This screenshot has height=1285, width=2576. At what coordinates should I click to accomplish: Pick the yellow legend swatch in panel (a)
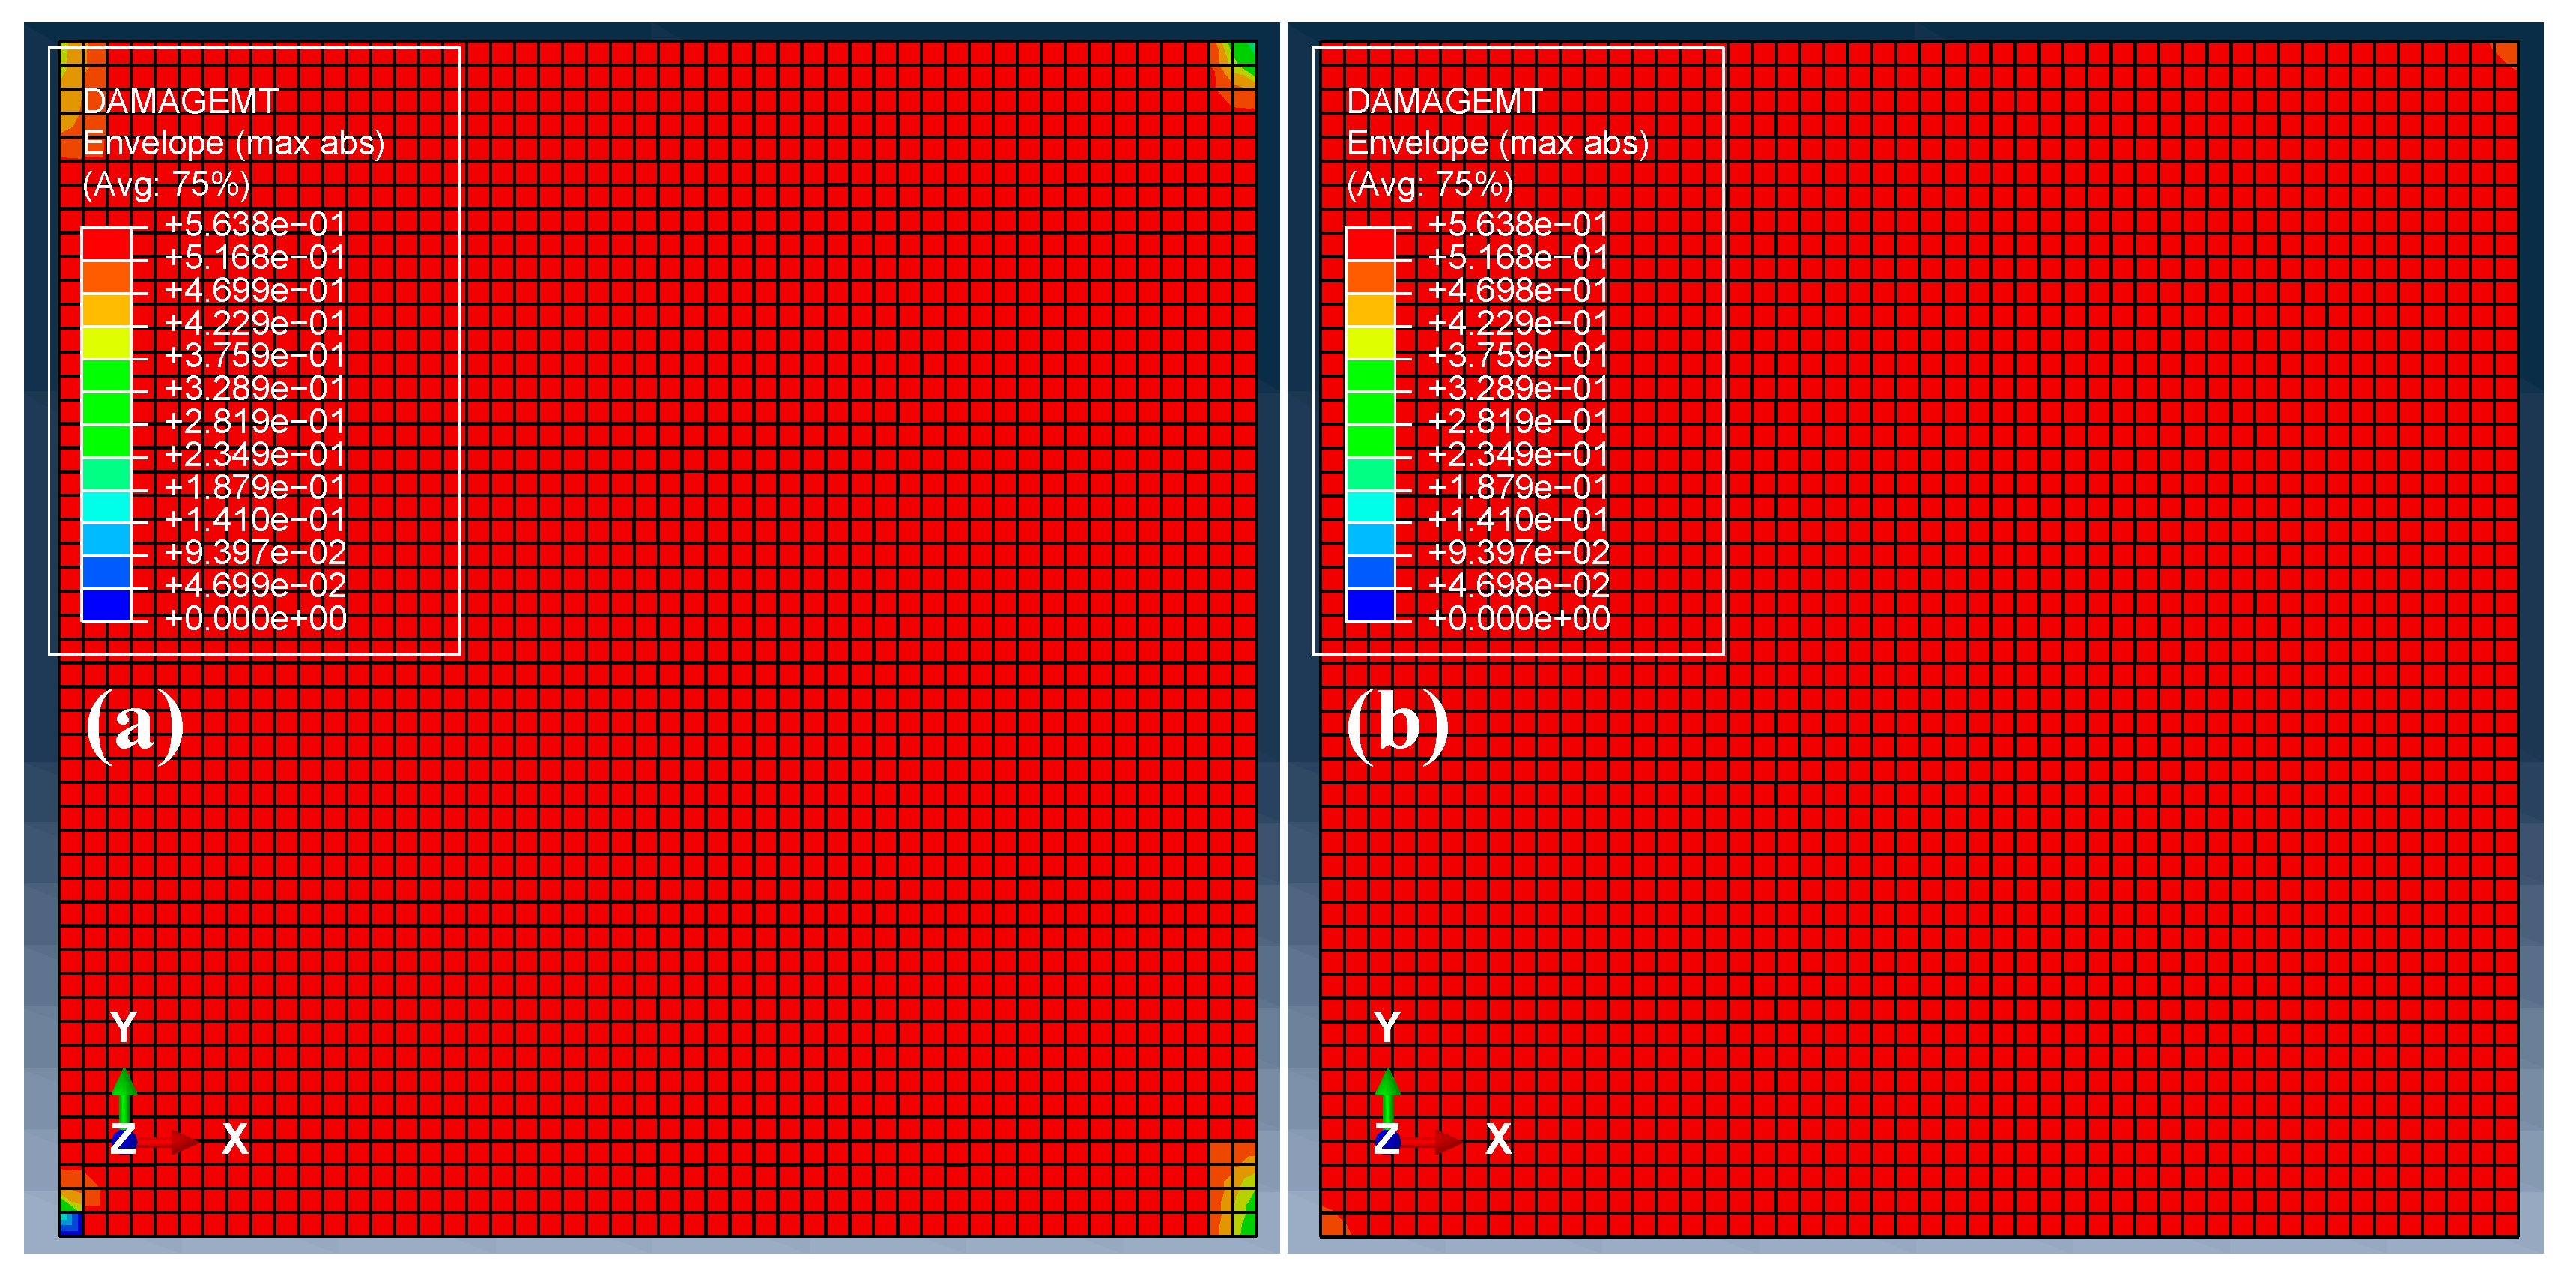point(106,343)
